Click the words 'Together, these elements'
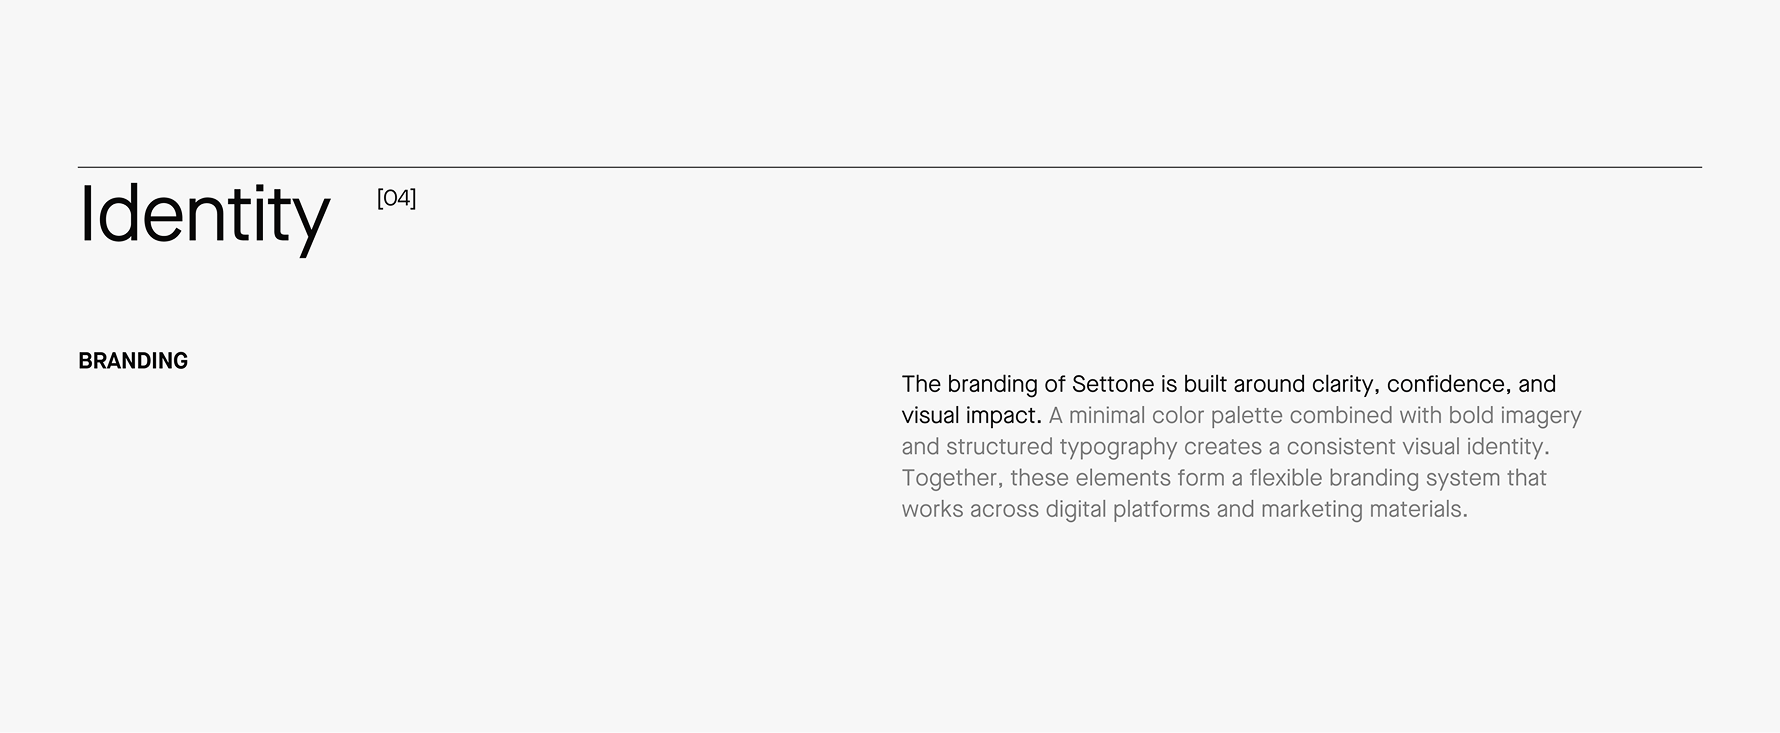The height and width of the screenshot is (733, 1780). coord(1034,477)
